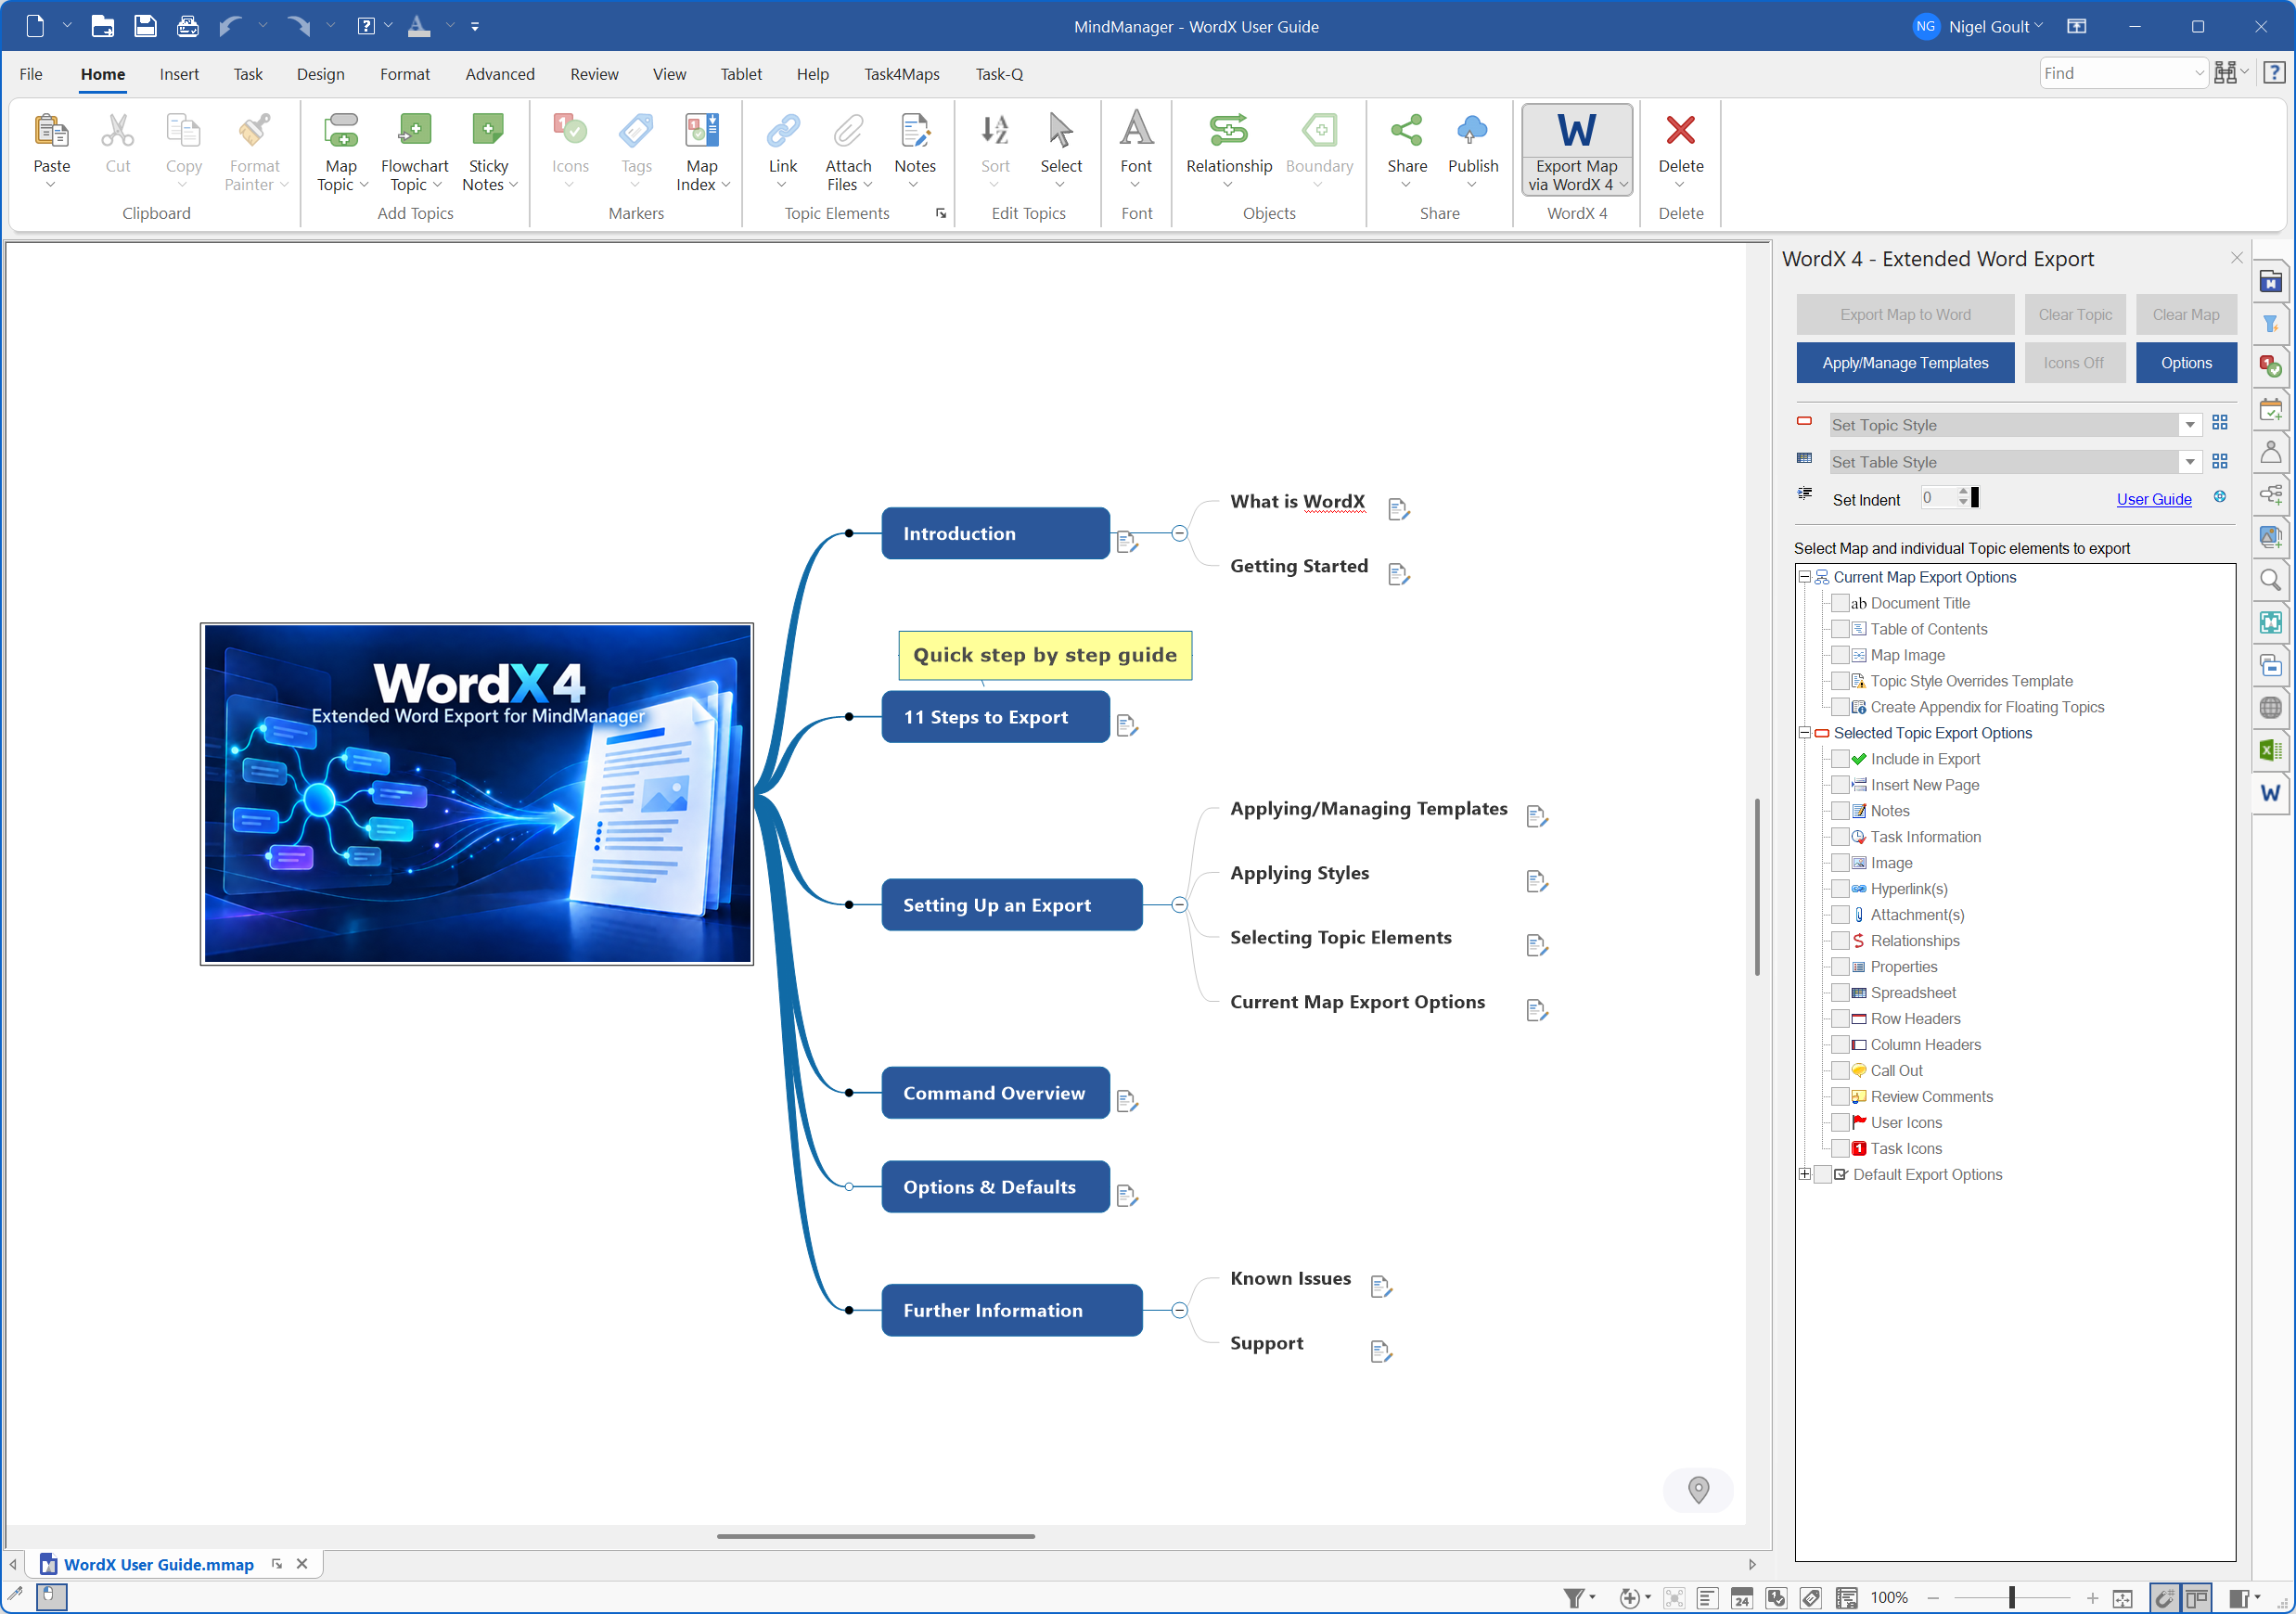This screenshot has height=1614, width=2296.
Task: Open topic Notes from the ribbon
Action: [915, 150]
